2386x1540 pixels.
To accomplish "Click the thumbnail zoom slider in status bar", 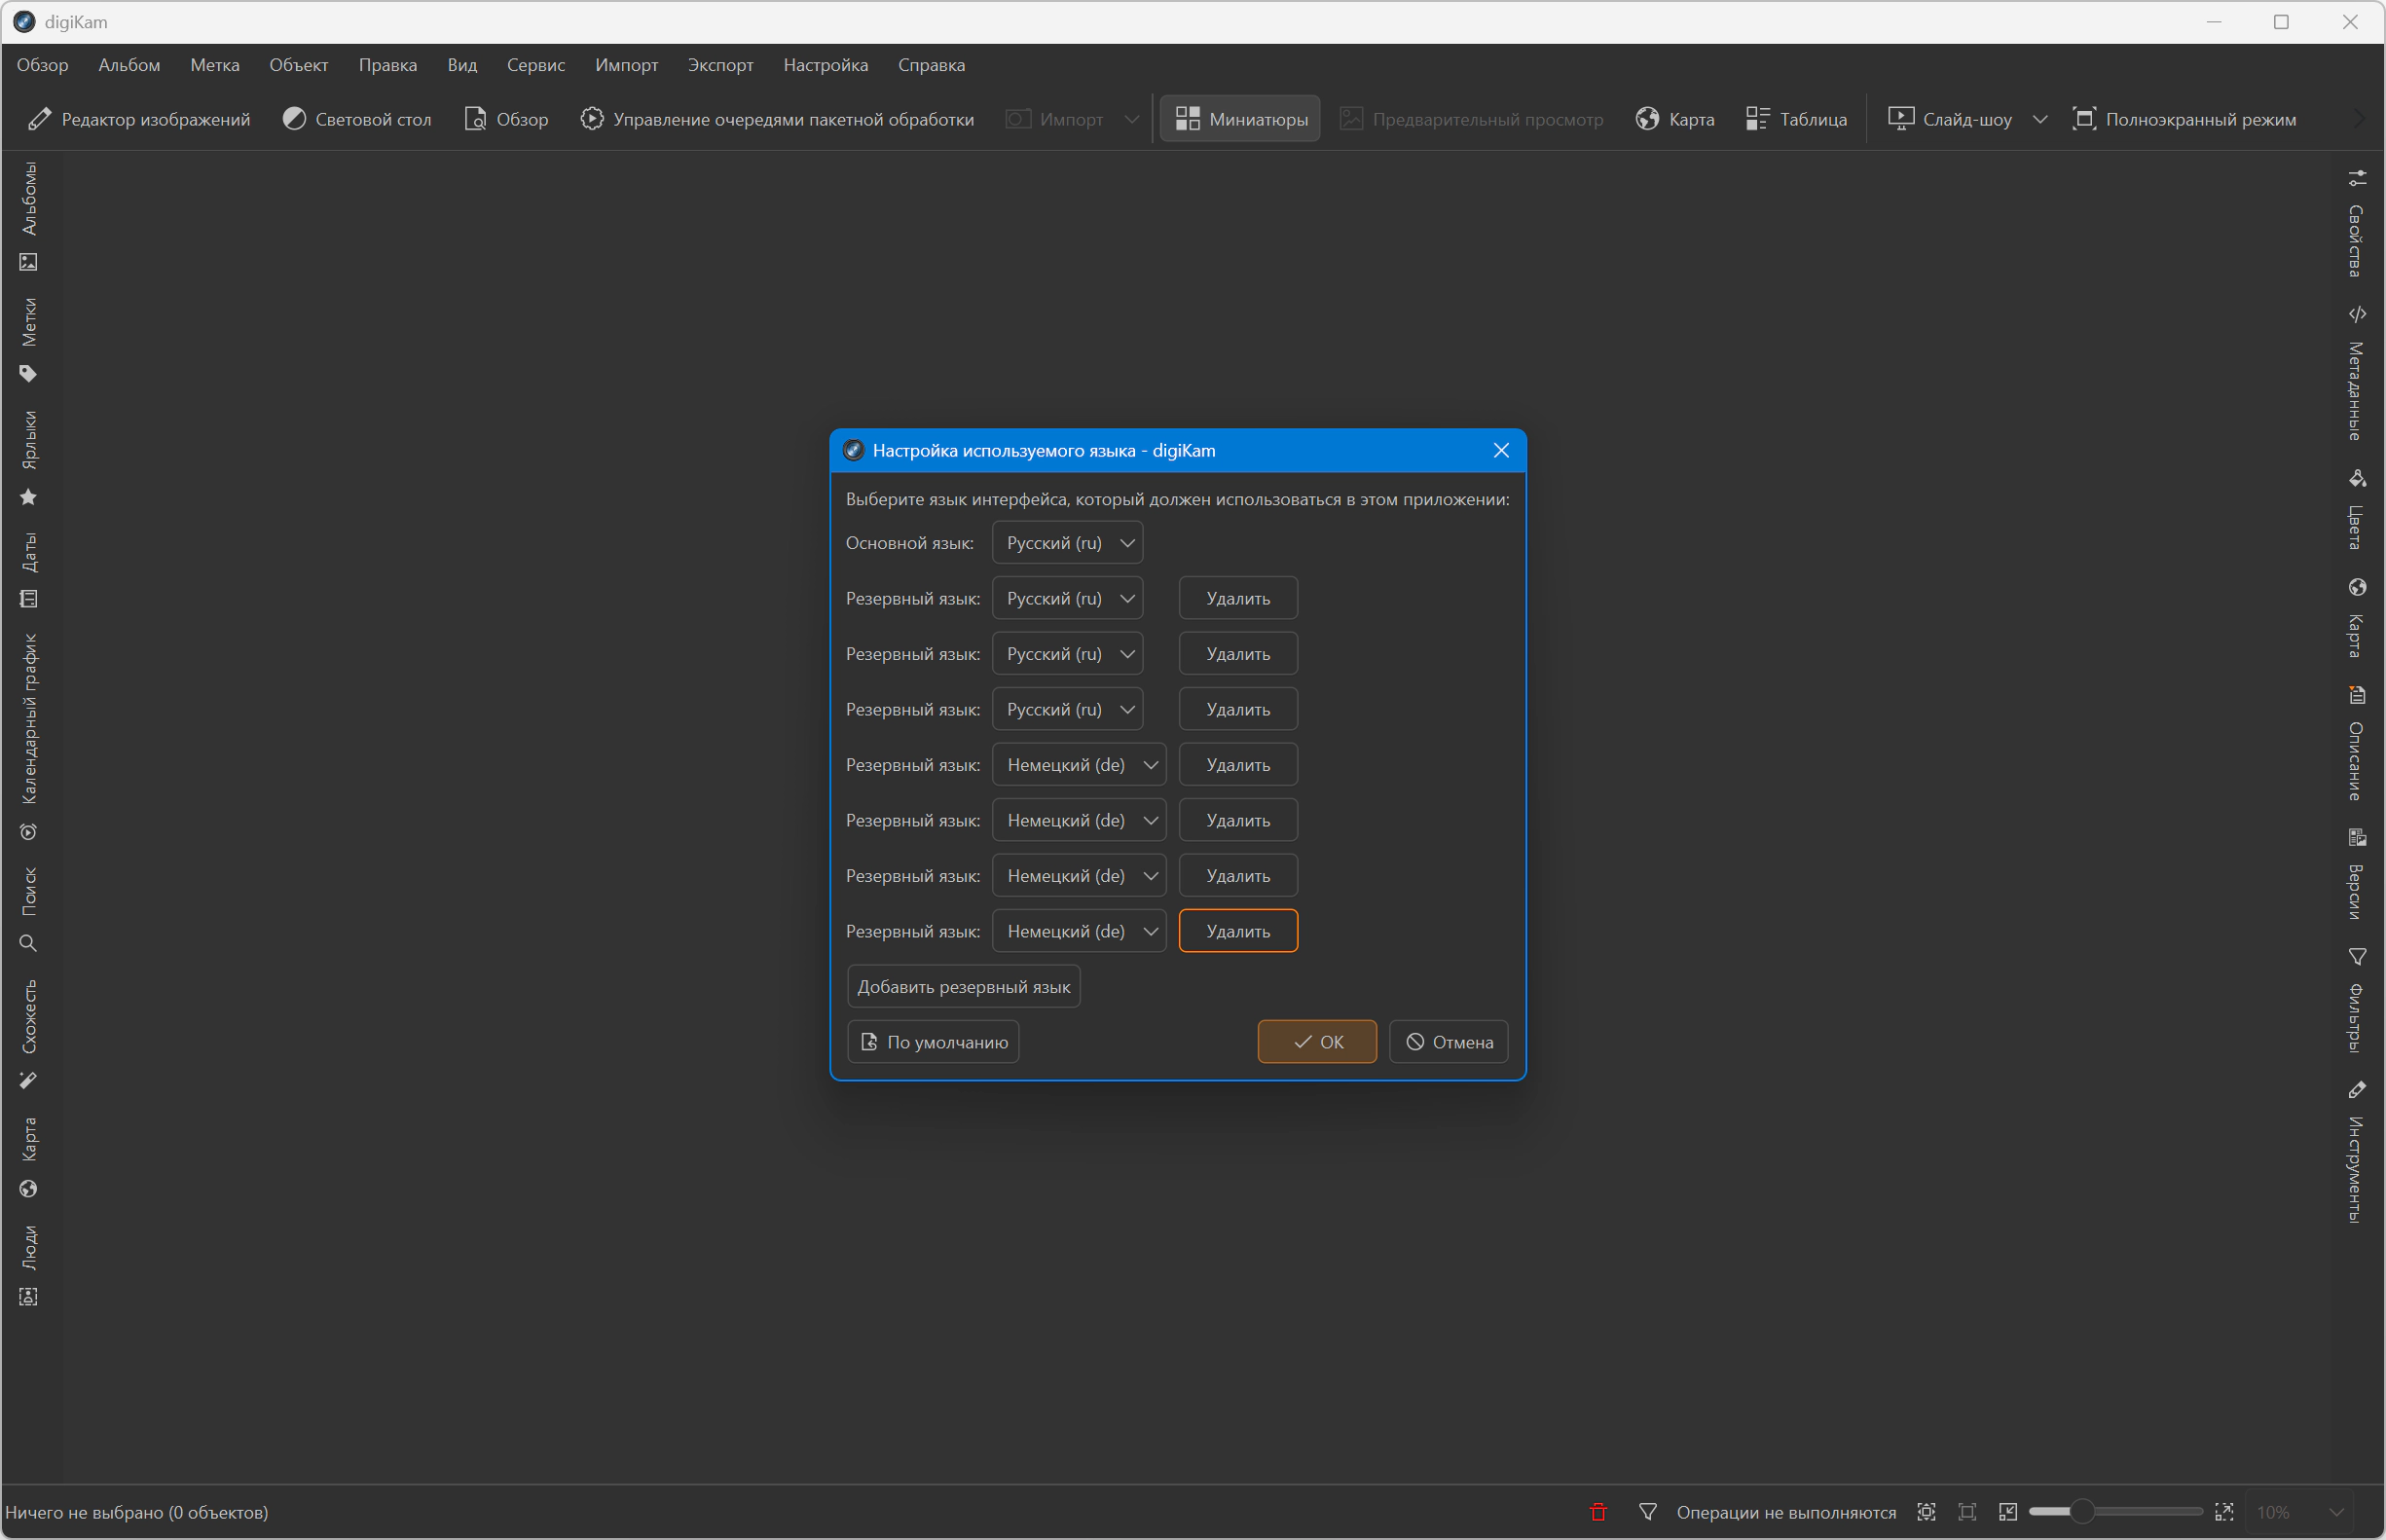I will [2082, 1512].
